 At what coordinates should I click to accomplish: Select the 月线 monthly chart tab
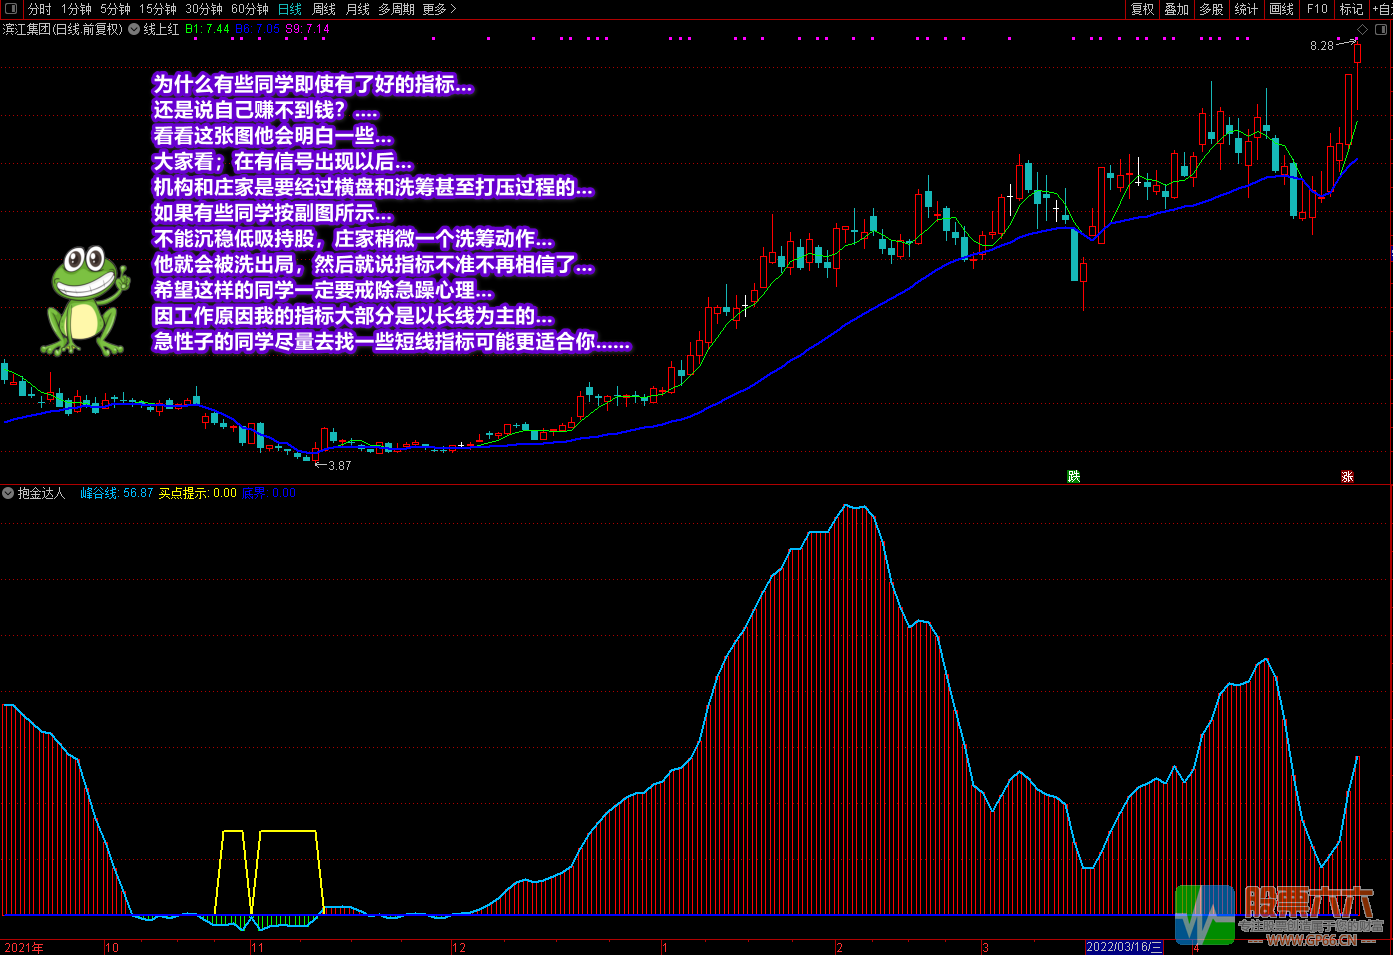point(358,9)
